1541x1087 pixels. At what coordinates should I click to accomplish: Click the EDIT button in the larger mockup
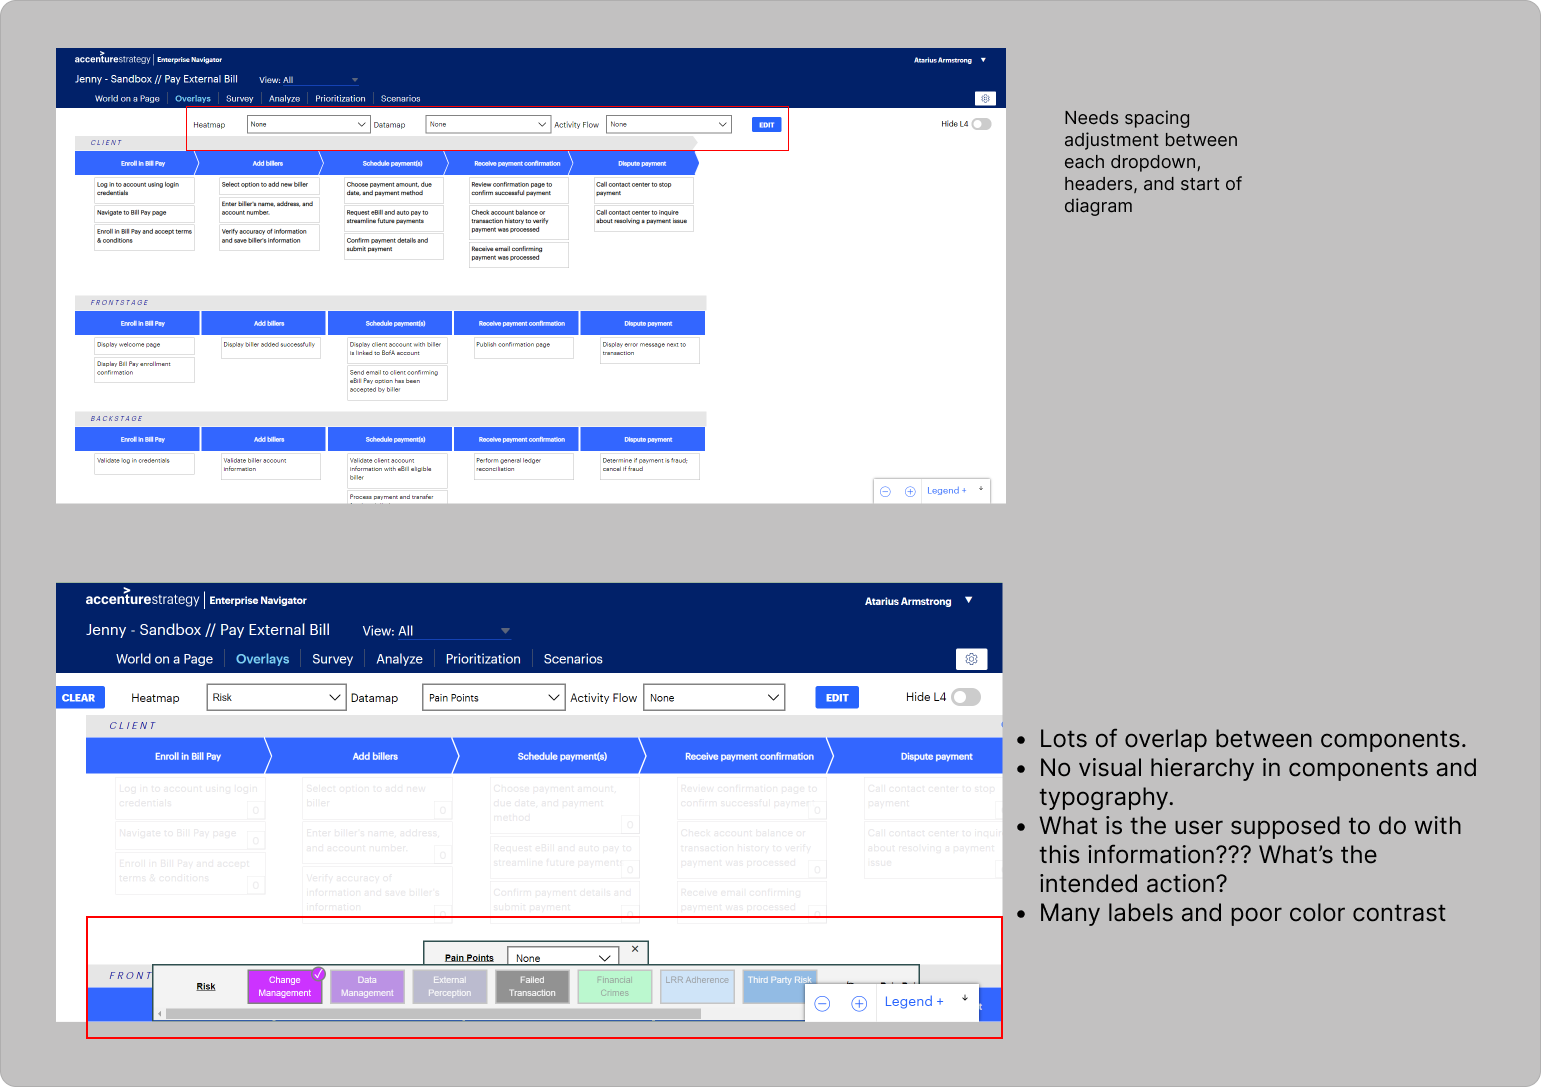[837, 698]
